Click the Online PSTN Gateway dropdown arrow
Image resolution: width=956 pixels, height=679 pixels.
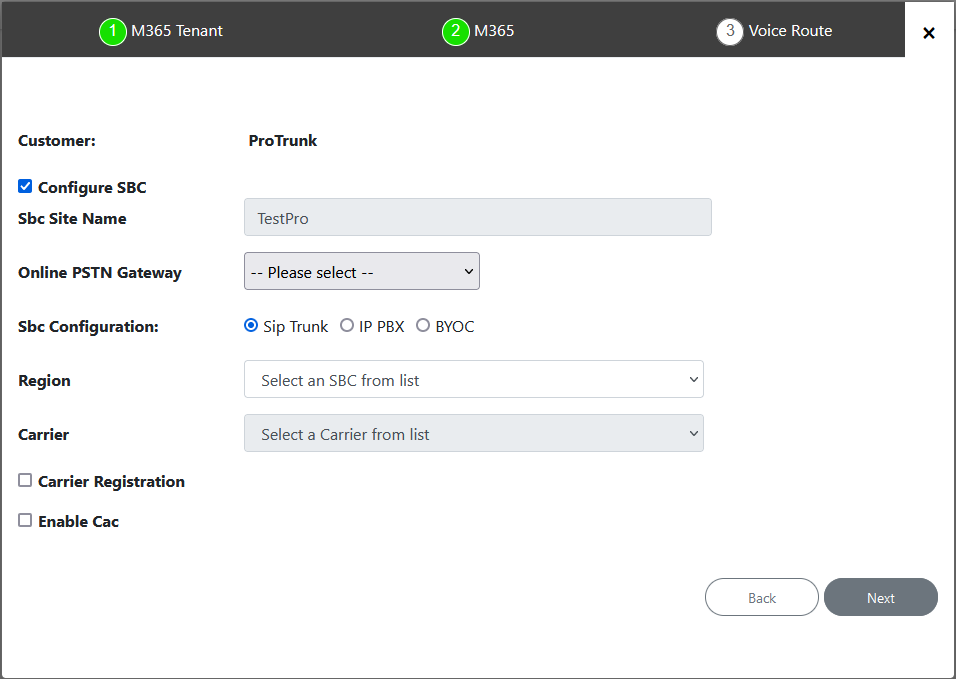click(467, 271)
